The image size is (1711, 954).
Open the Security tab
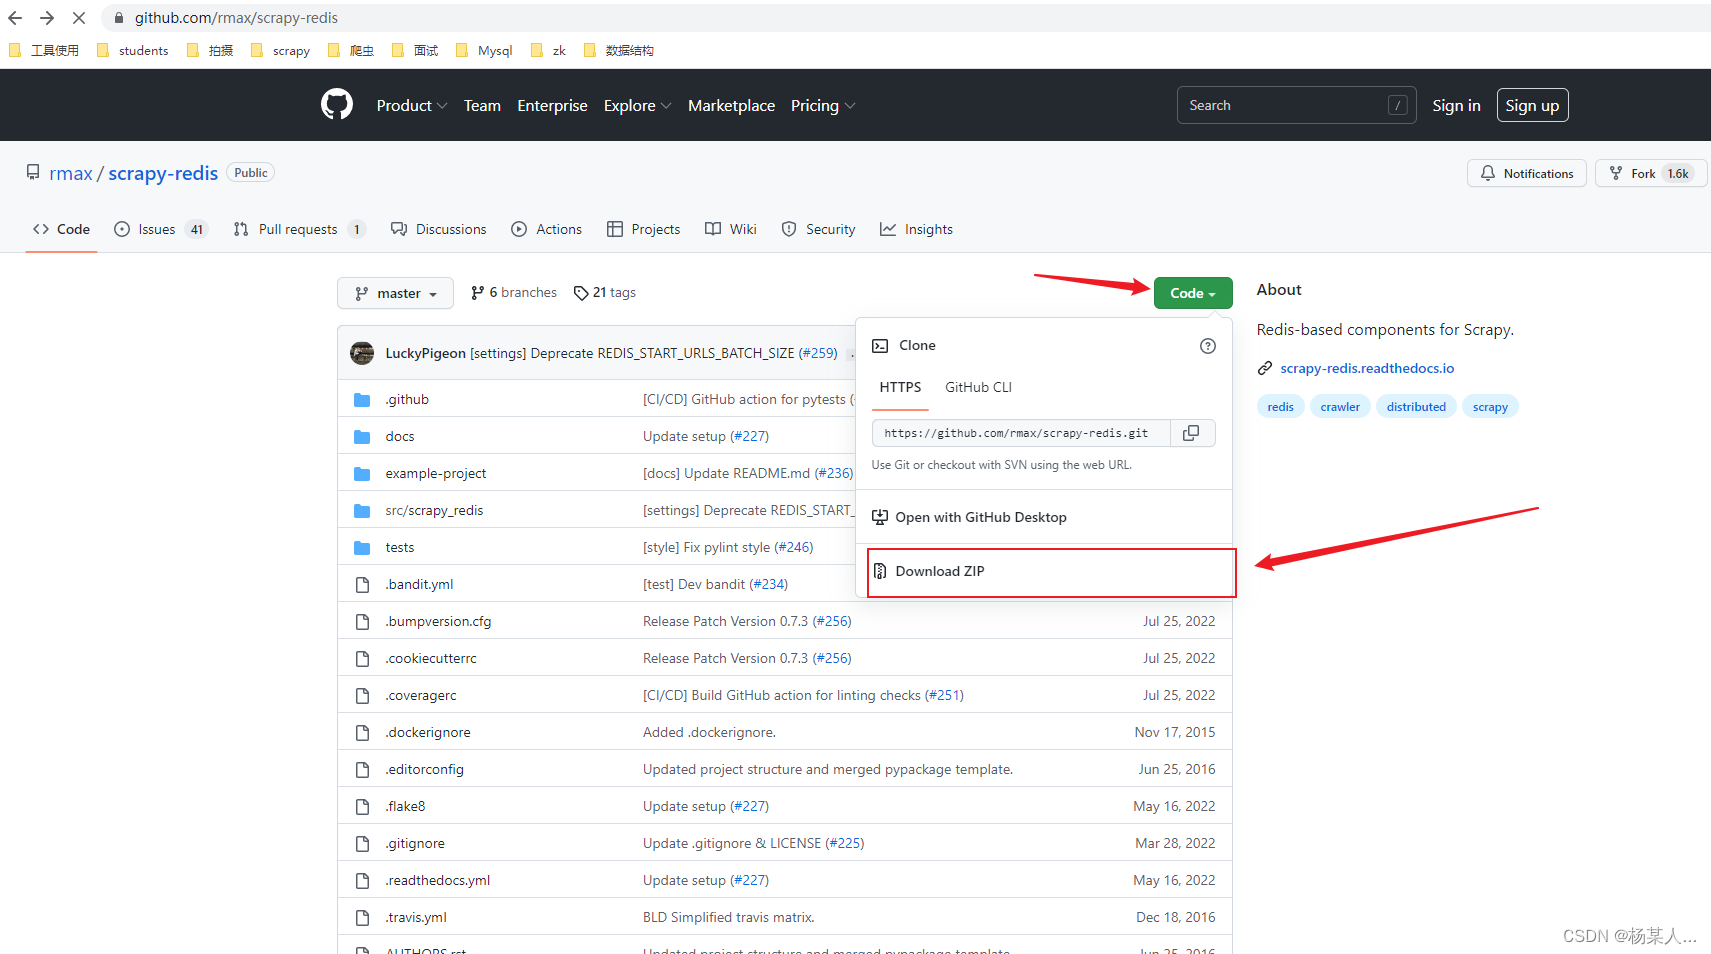[819, 229]
